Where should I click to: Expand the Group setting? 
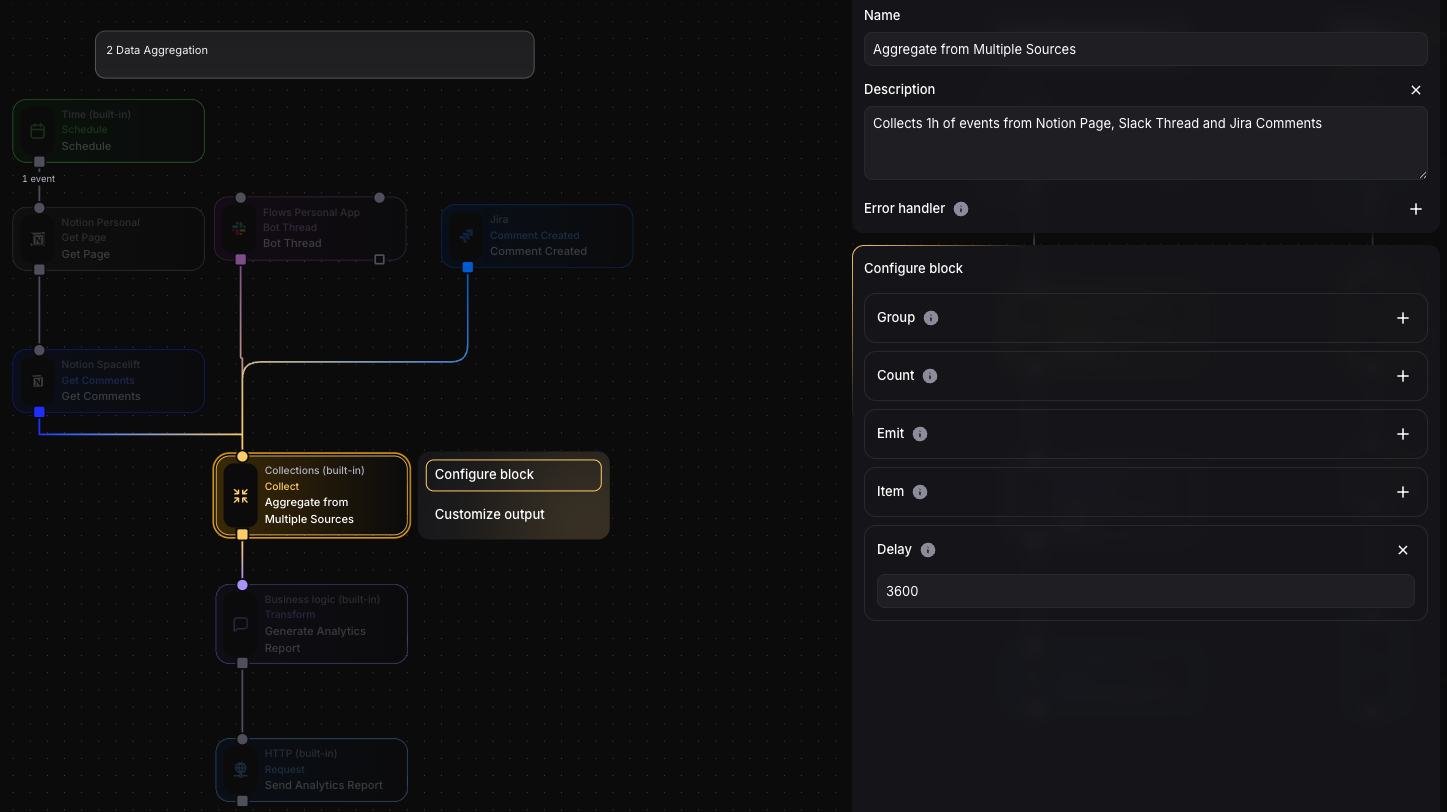click(1402, 318)
